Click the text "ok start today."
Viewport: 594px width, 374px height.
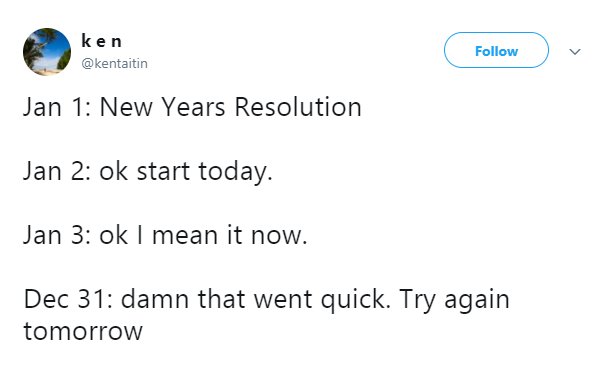186,172
